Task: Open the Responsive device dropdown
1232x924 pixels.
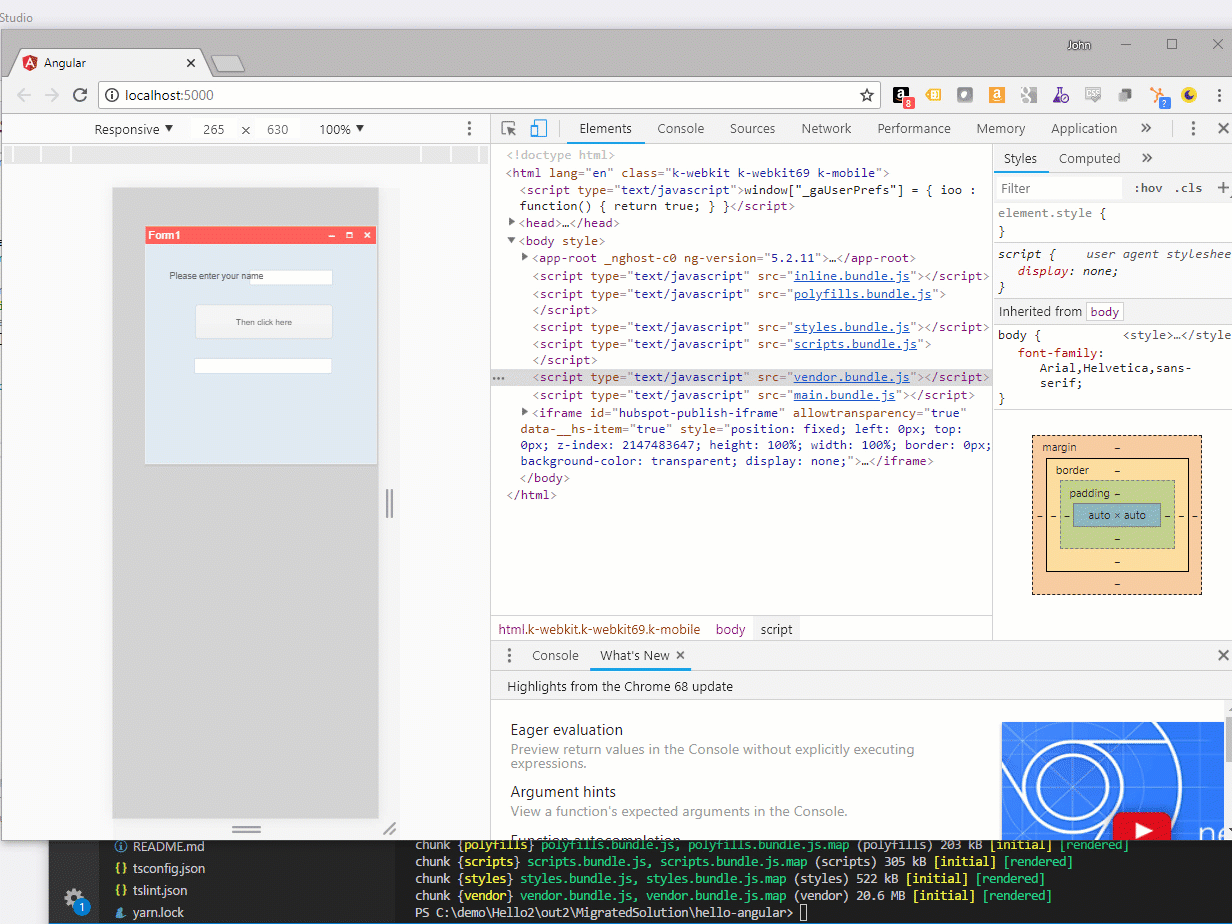Action: [134, 129]
